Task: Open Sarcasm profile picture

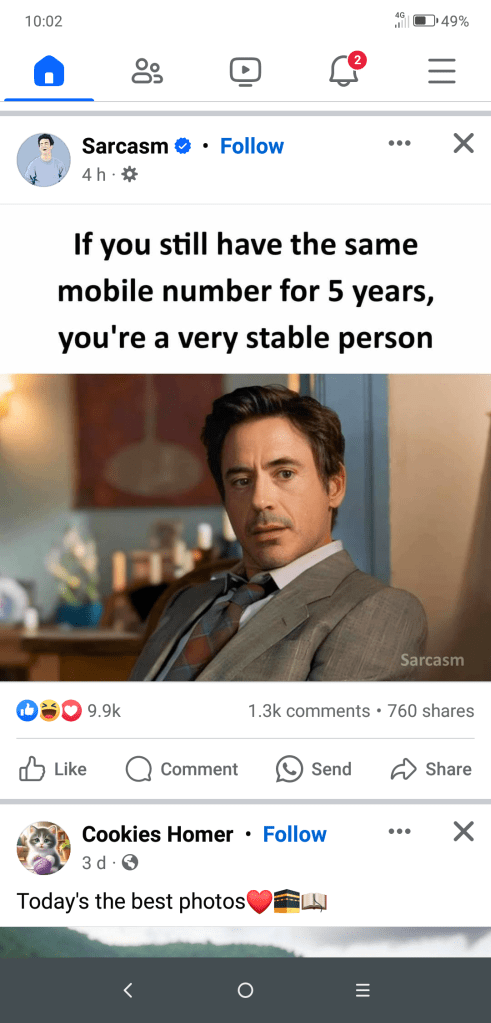Action: (44, 160)
